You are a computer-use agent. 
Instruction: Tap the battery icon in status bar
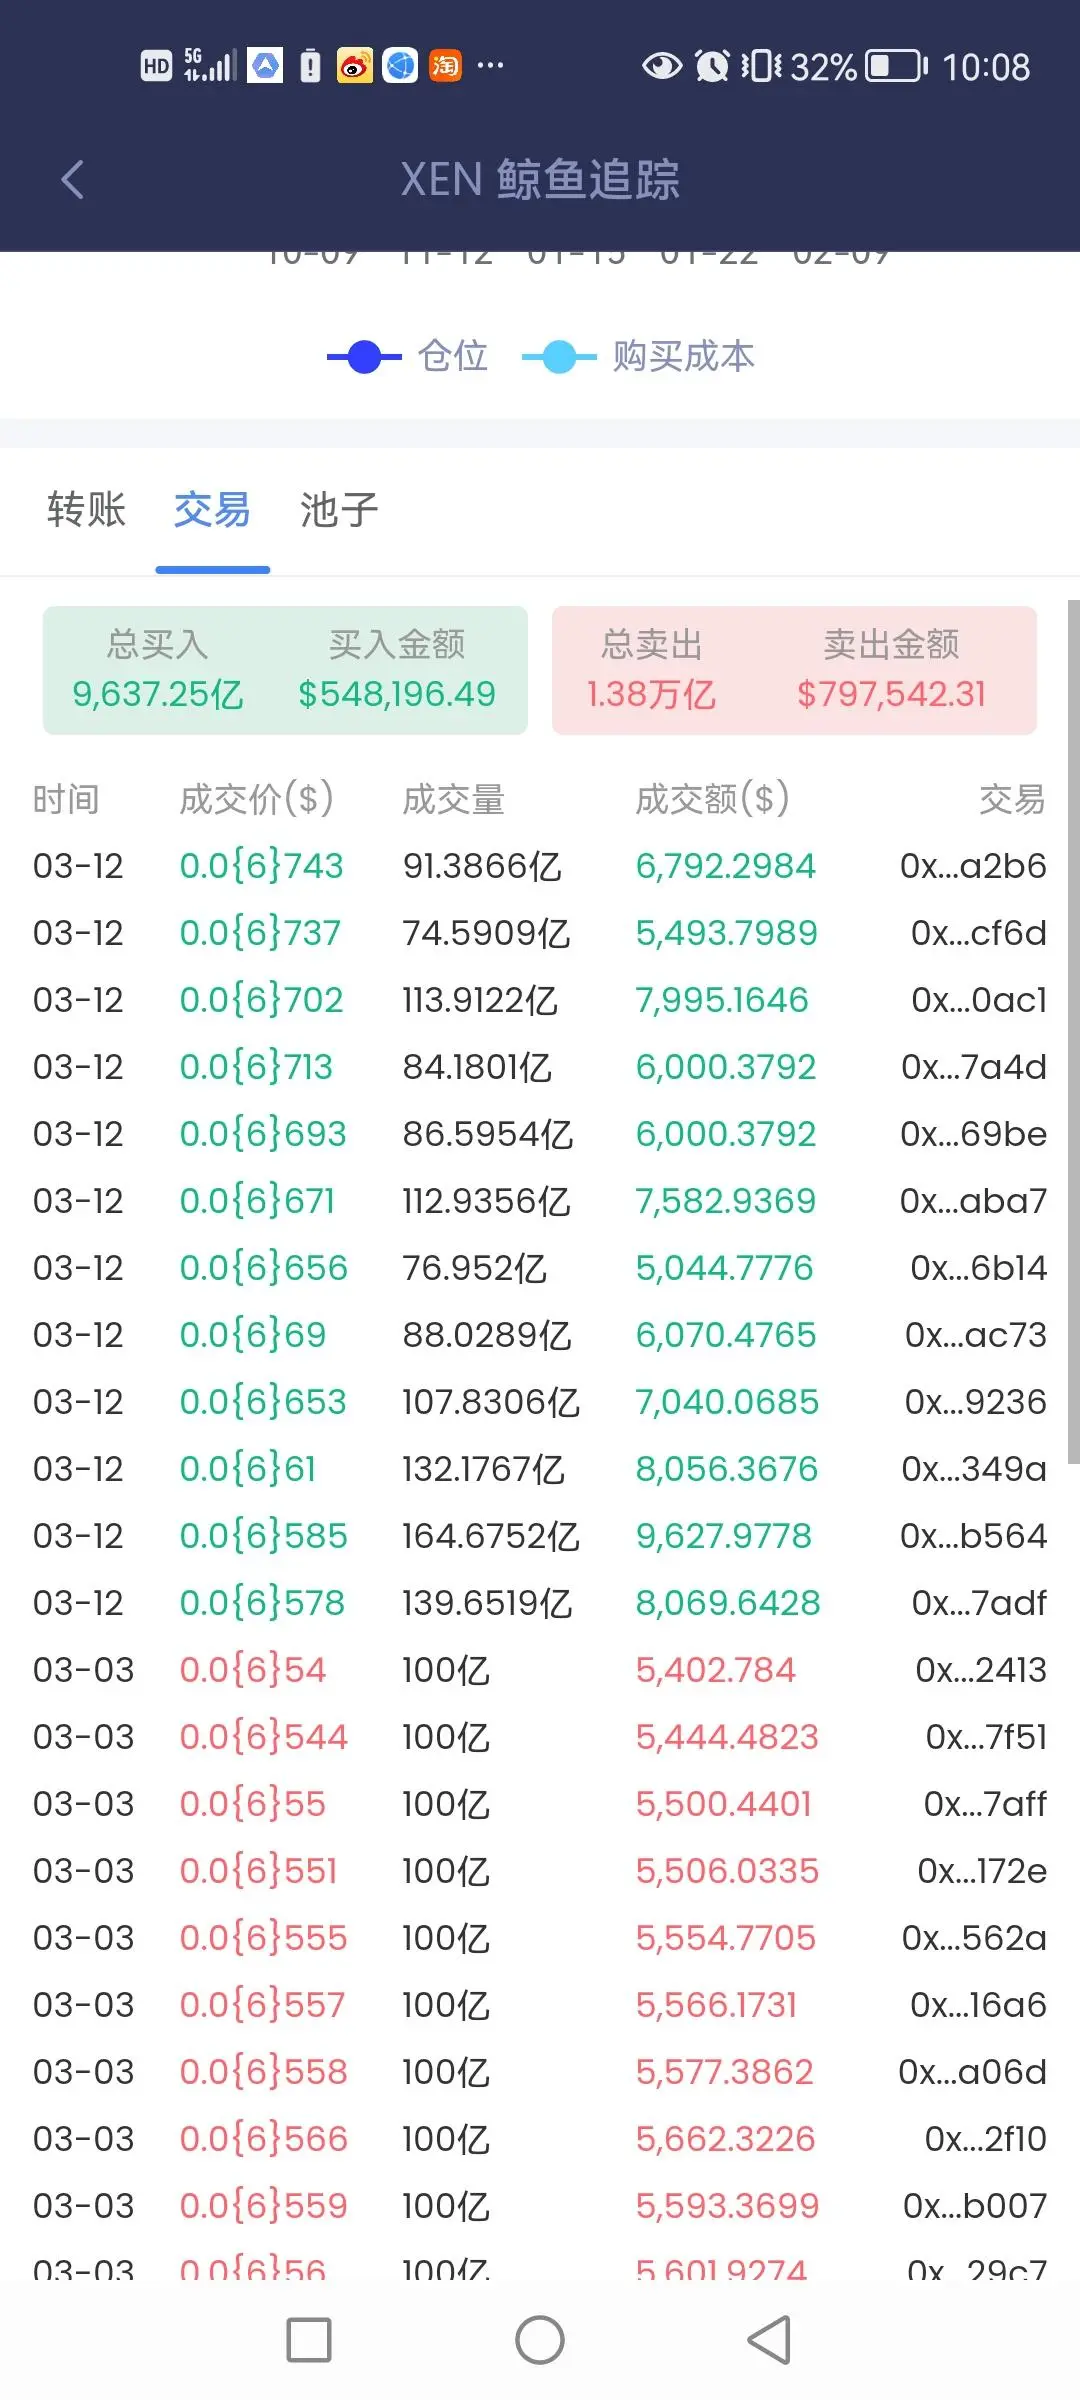(896, 66)
